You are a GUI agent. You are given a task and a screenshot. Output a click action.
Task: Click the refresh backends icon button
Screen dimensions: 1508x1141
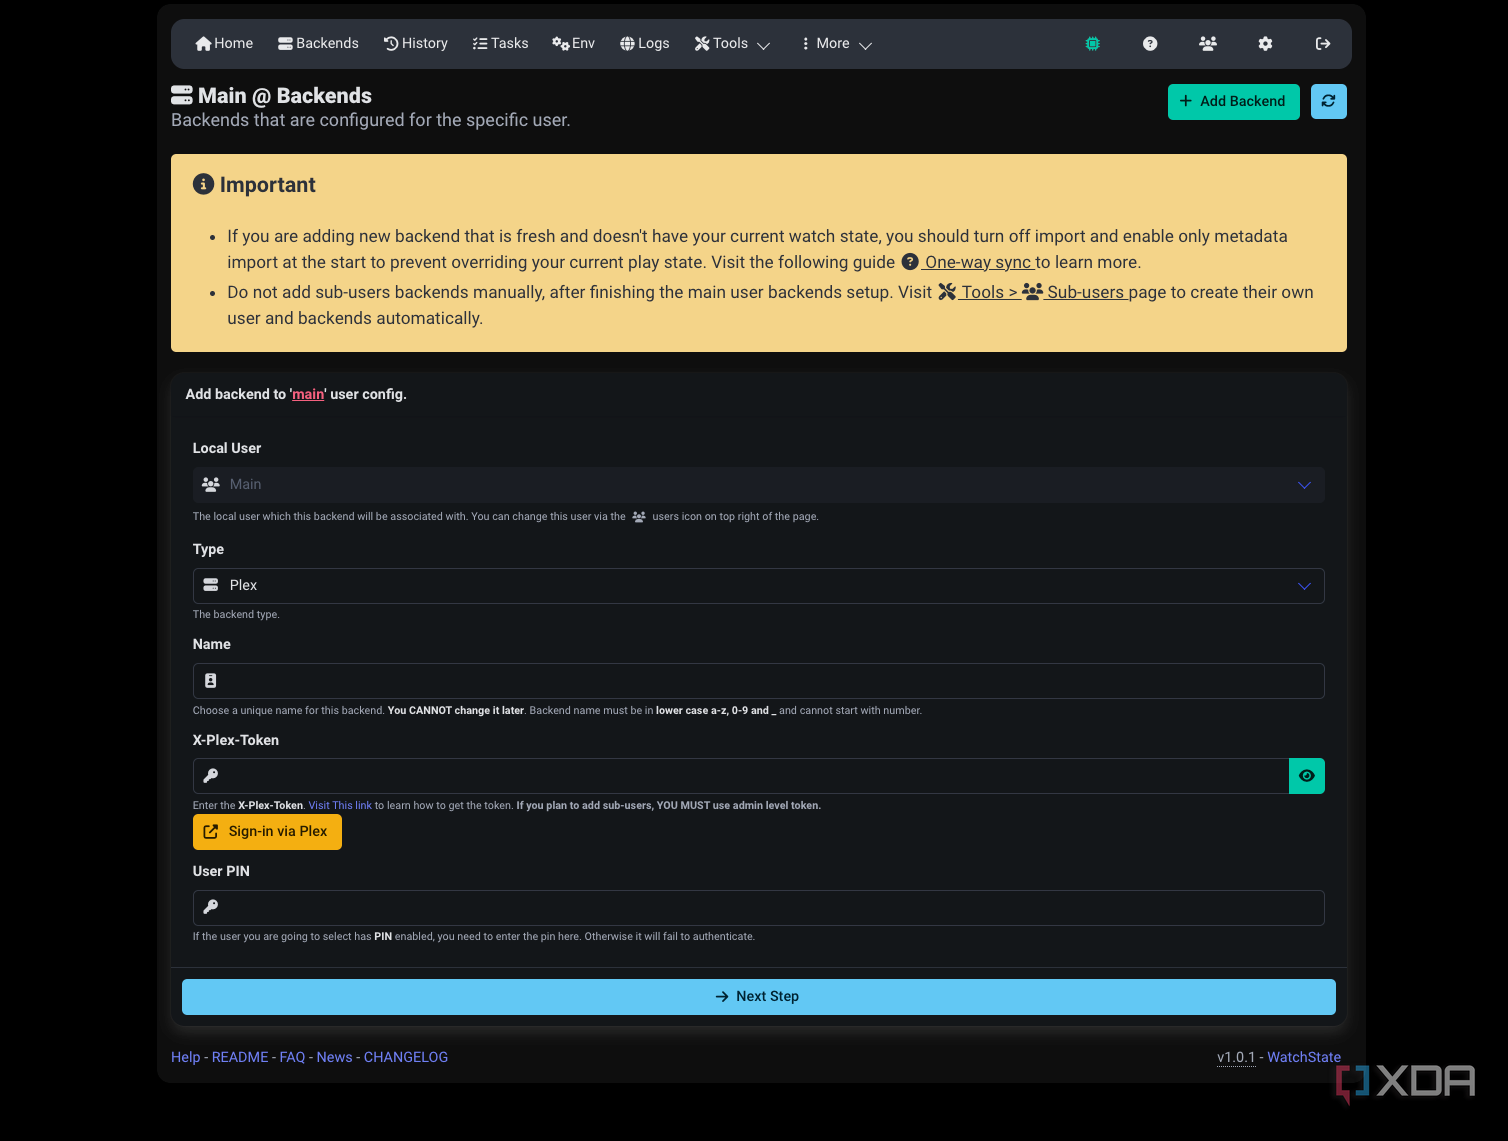(1329, 101)
